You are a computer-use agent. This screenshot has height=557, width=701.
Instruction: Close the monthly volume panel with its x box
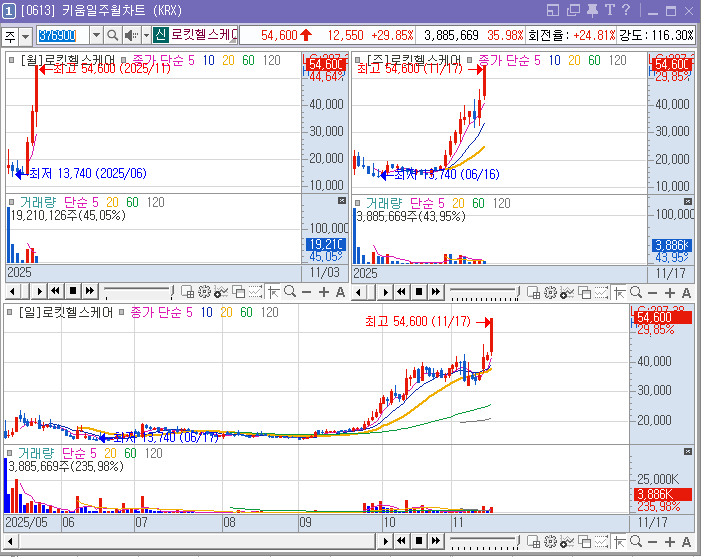[342, 201]
